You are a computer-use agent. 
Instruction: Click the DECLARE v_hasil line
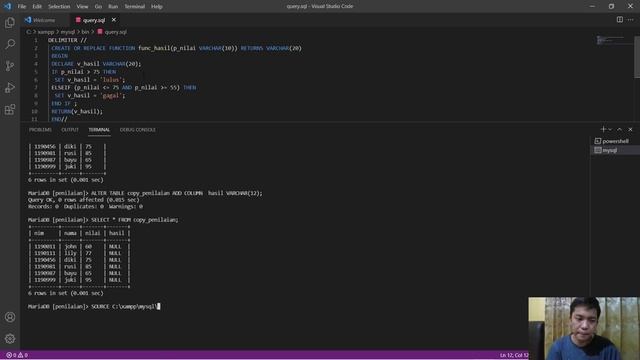pos(96,64)
